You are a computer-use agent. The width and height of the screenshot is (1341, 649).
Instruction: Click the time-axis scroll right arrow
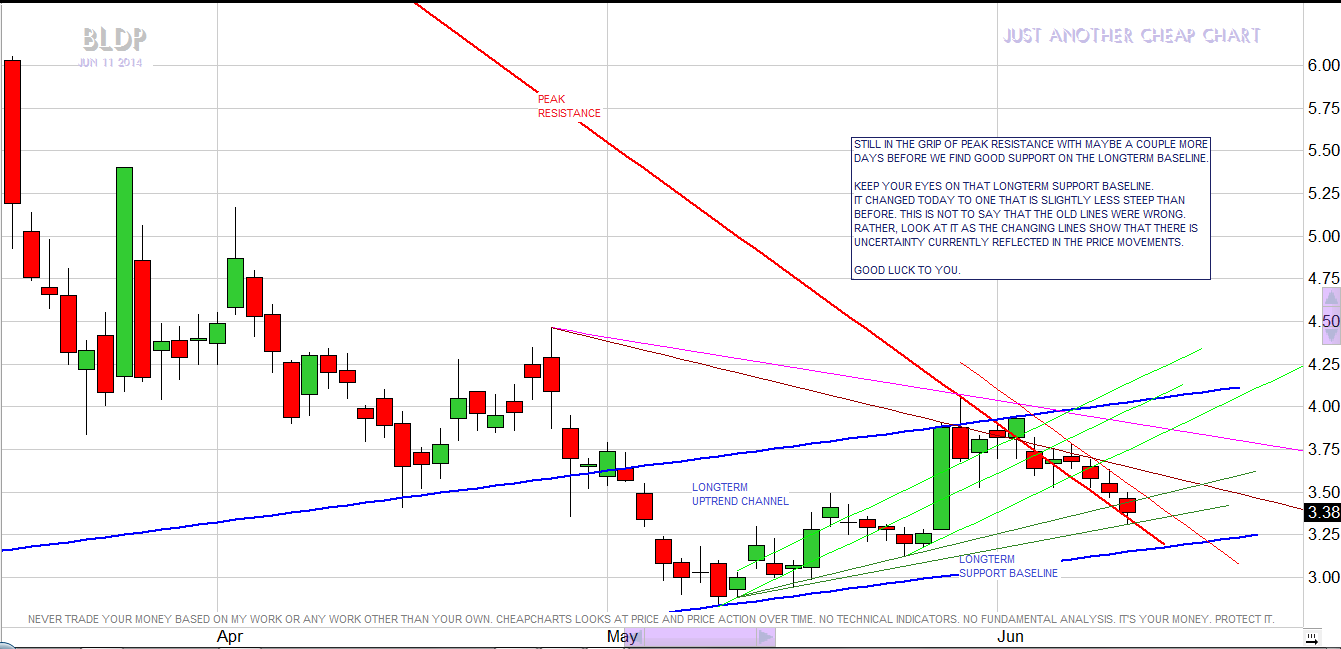(764, 637)
